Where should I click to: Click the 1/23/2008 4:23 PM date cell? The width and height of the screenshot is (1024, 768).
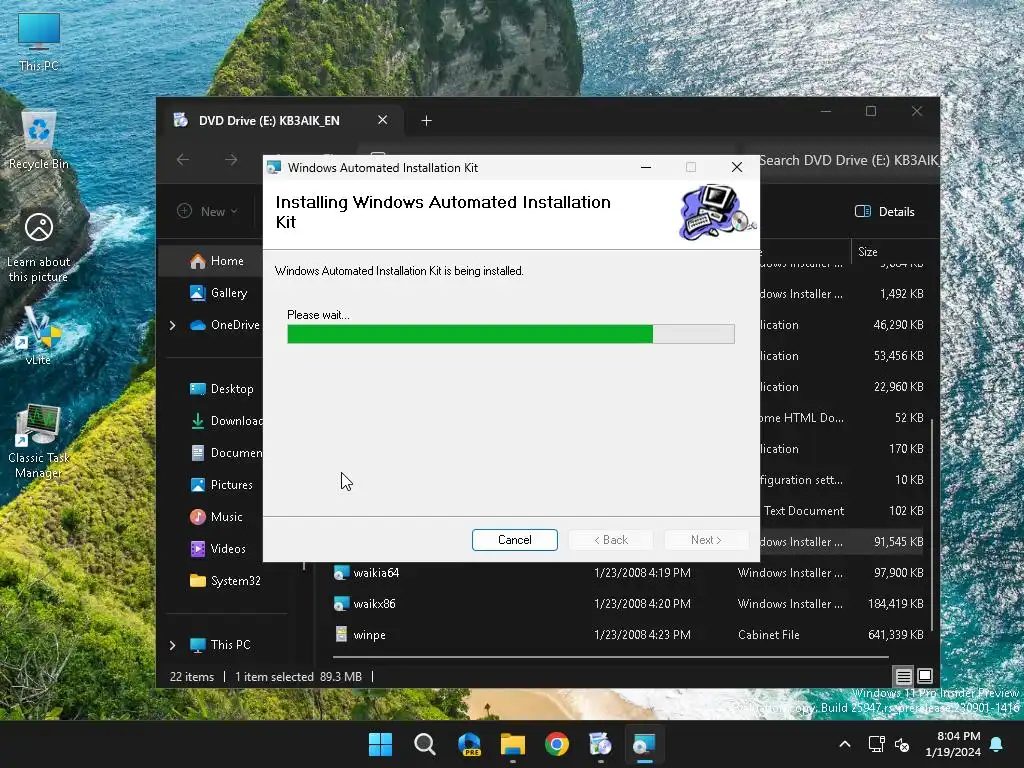tap(642, 635)
